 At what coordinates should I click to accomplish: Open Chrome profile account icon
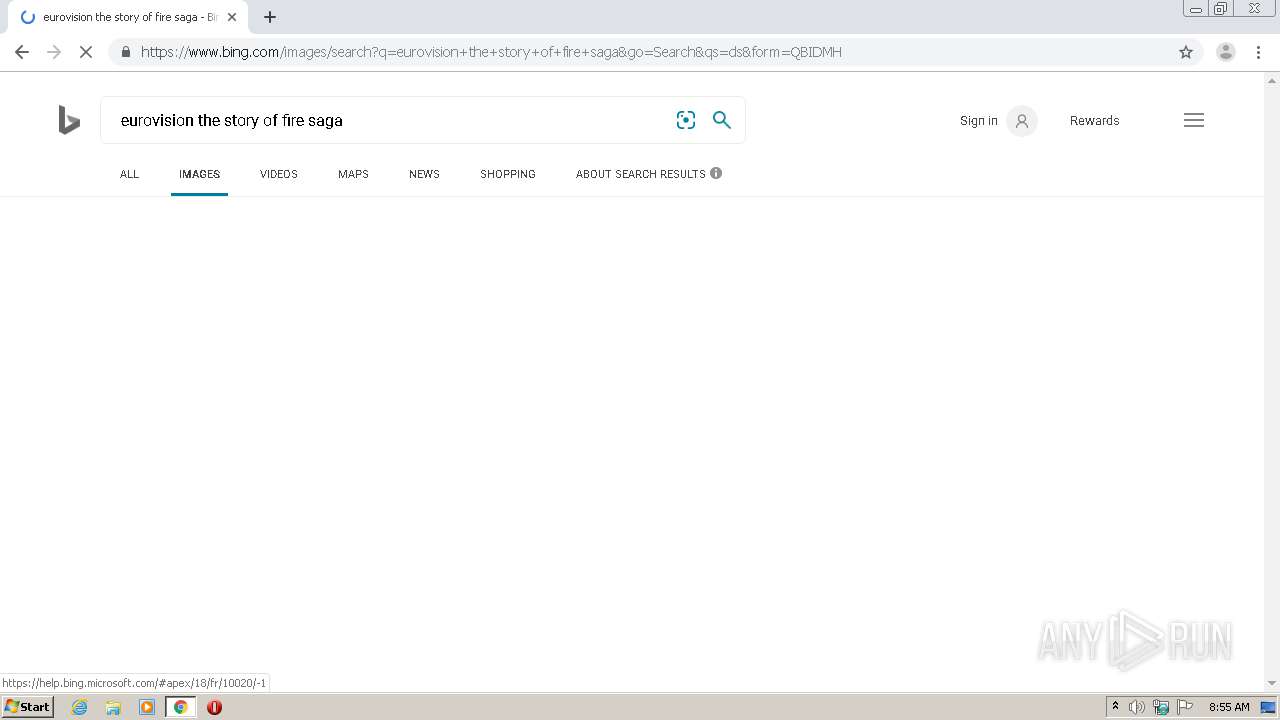coord(1226,52)
